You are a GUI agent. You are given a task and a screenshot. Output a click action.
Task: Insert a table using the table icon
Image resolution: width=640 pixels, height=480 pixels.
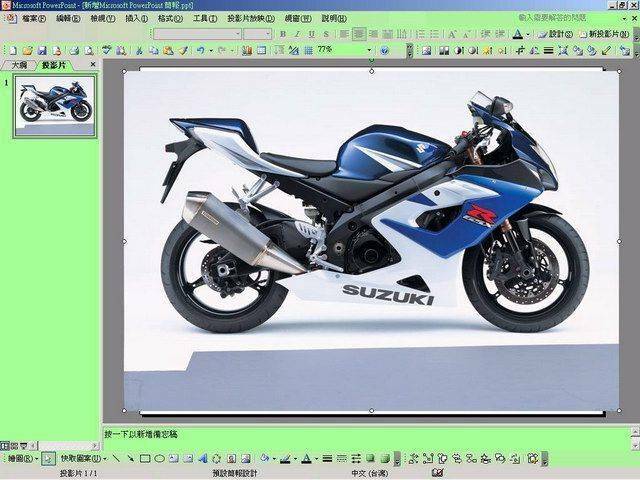[262, 50]
